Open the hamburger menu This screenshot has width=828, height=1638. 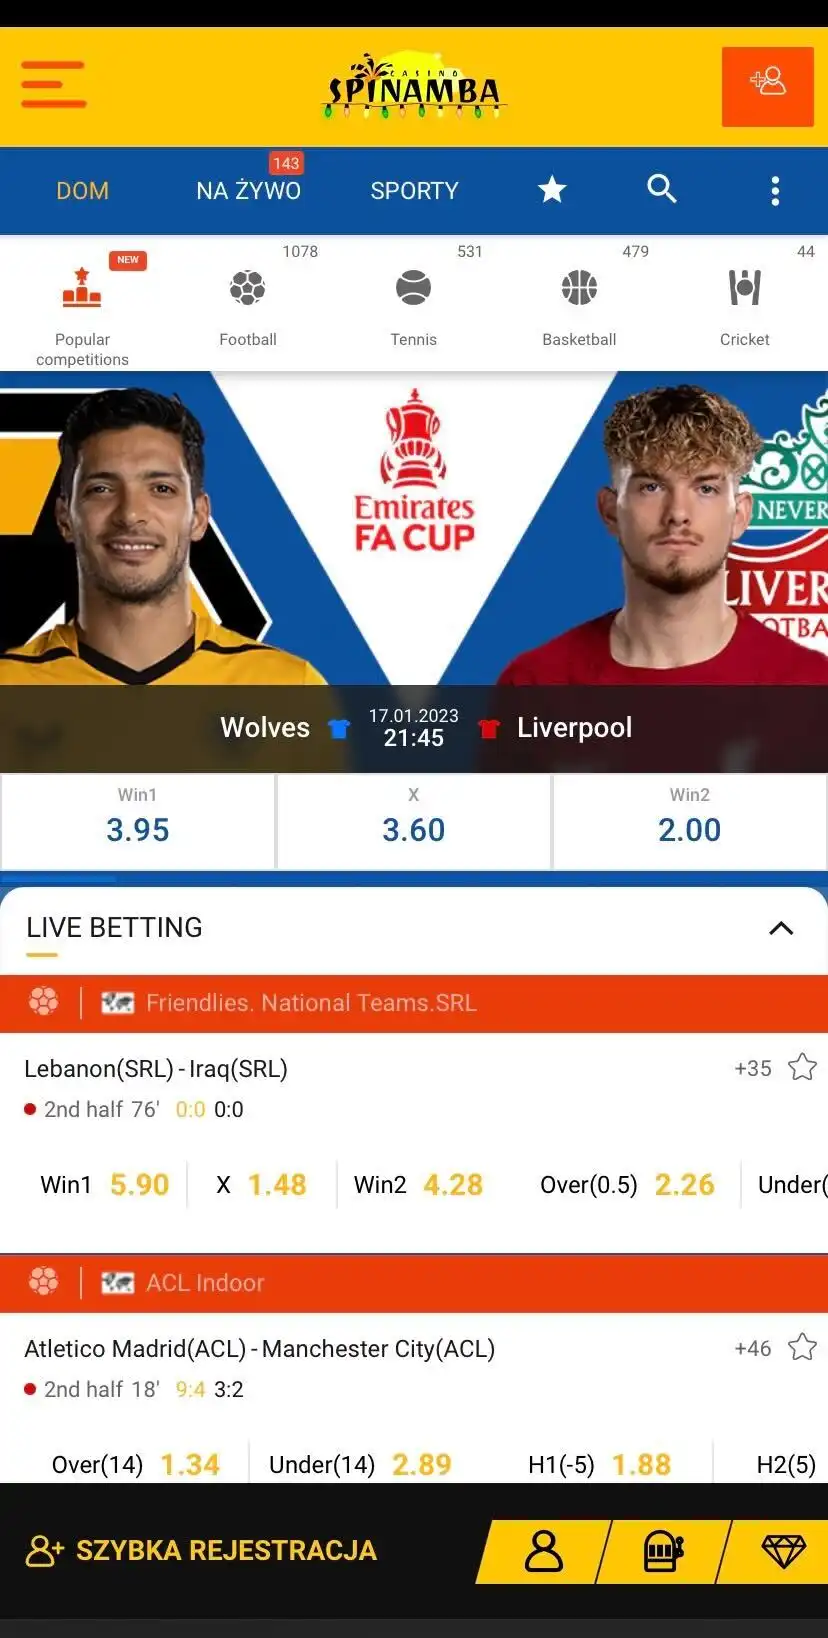coord(54,84)
